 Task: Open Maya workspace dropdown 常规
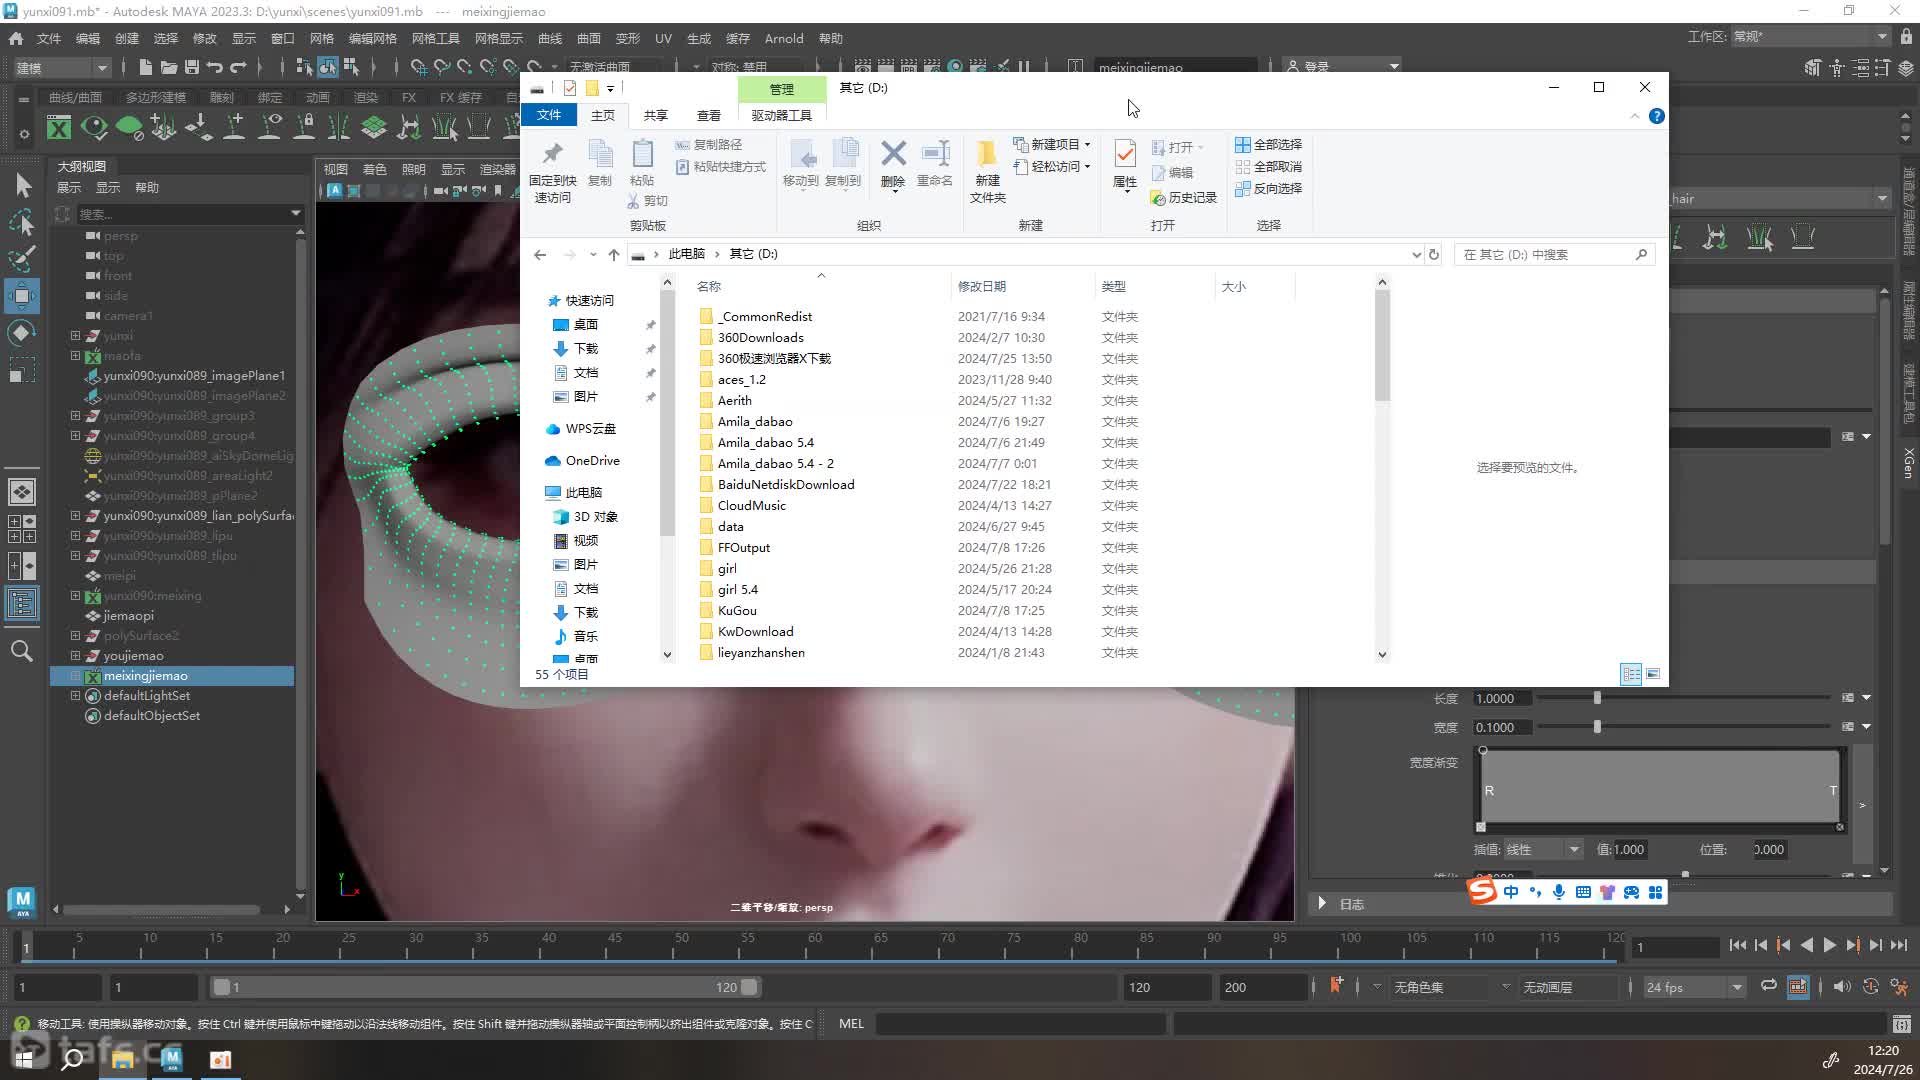tap(1810, 37)
